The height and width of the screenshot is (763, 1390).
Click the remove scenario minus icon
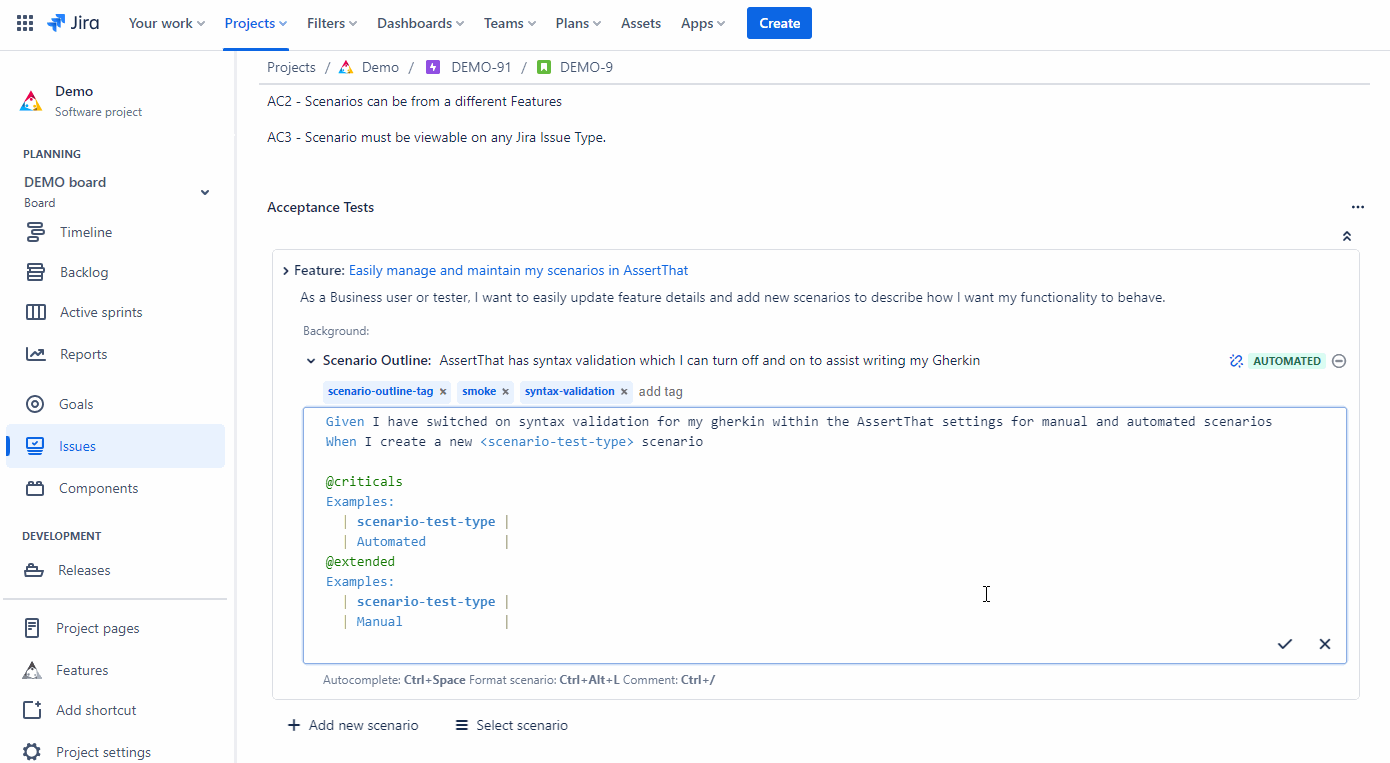[x=1338, y=360]
